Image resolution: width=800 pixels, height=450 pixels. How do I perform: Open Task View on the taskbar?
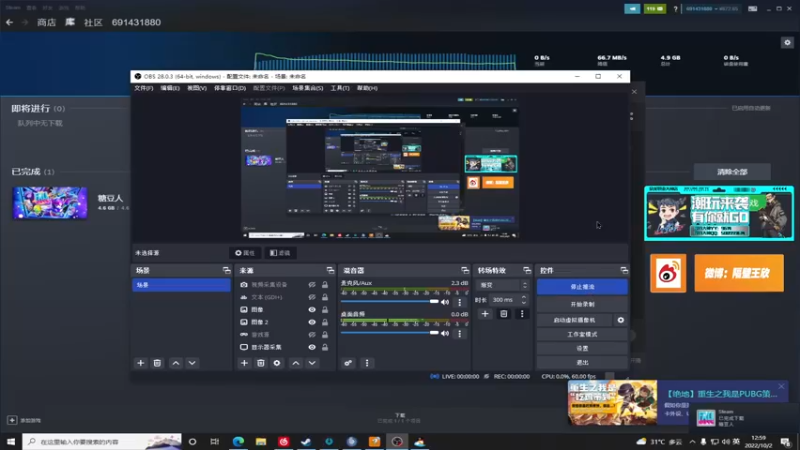click(x=215, y=441)
